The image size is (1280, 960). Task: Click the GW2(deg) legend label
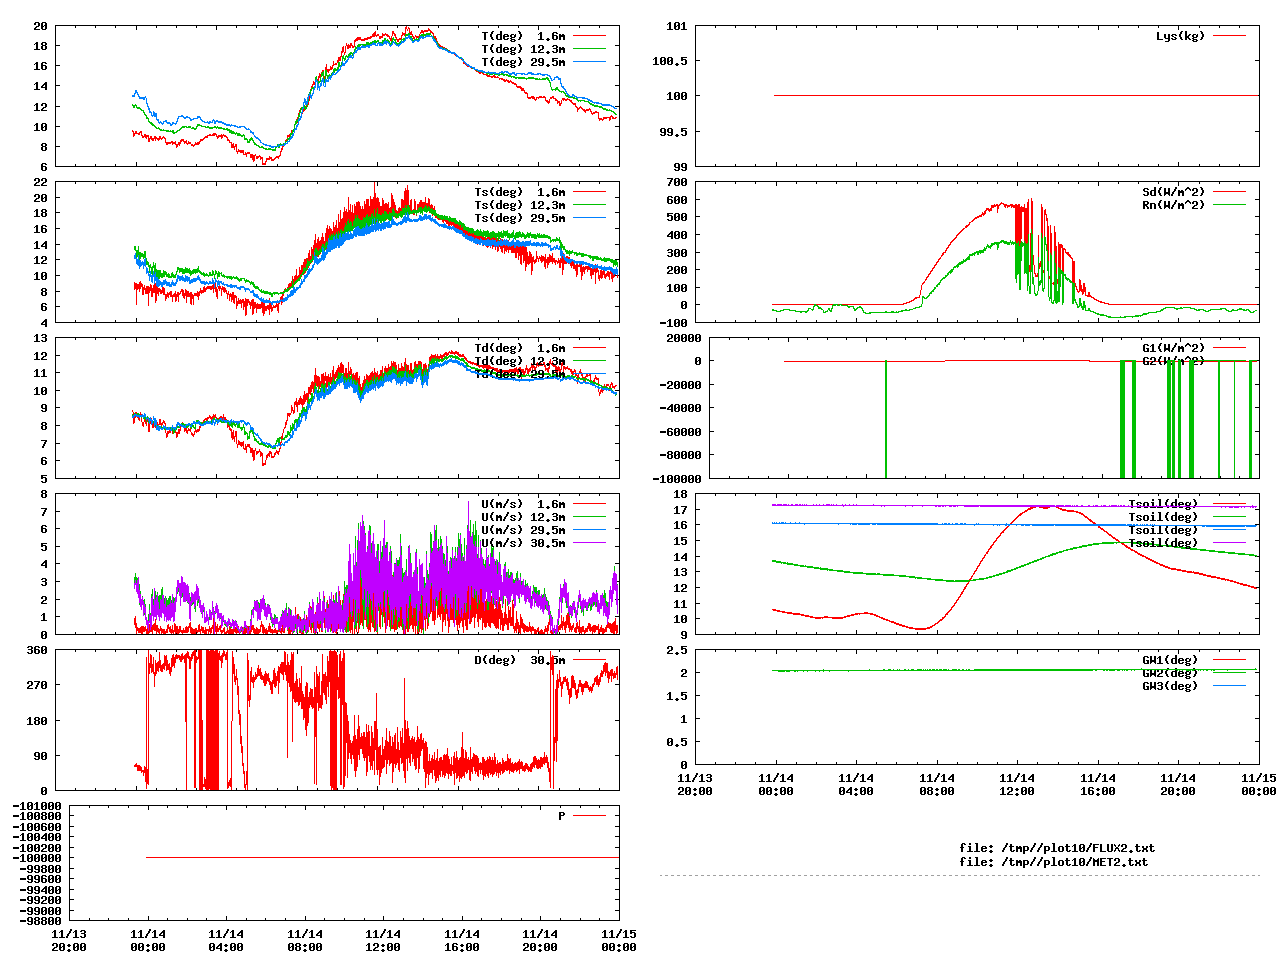pyautogui.click(x=1170, y=673)
